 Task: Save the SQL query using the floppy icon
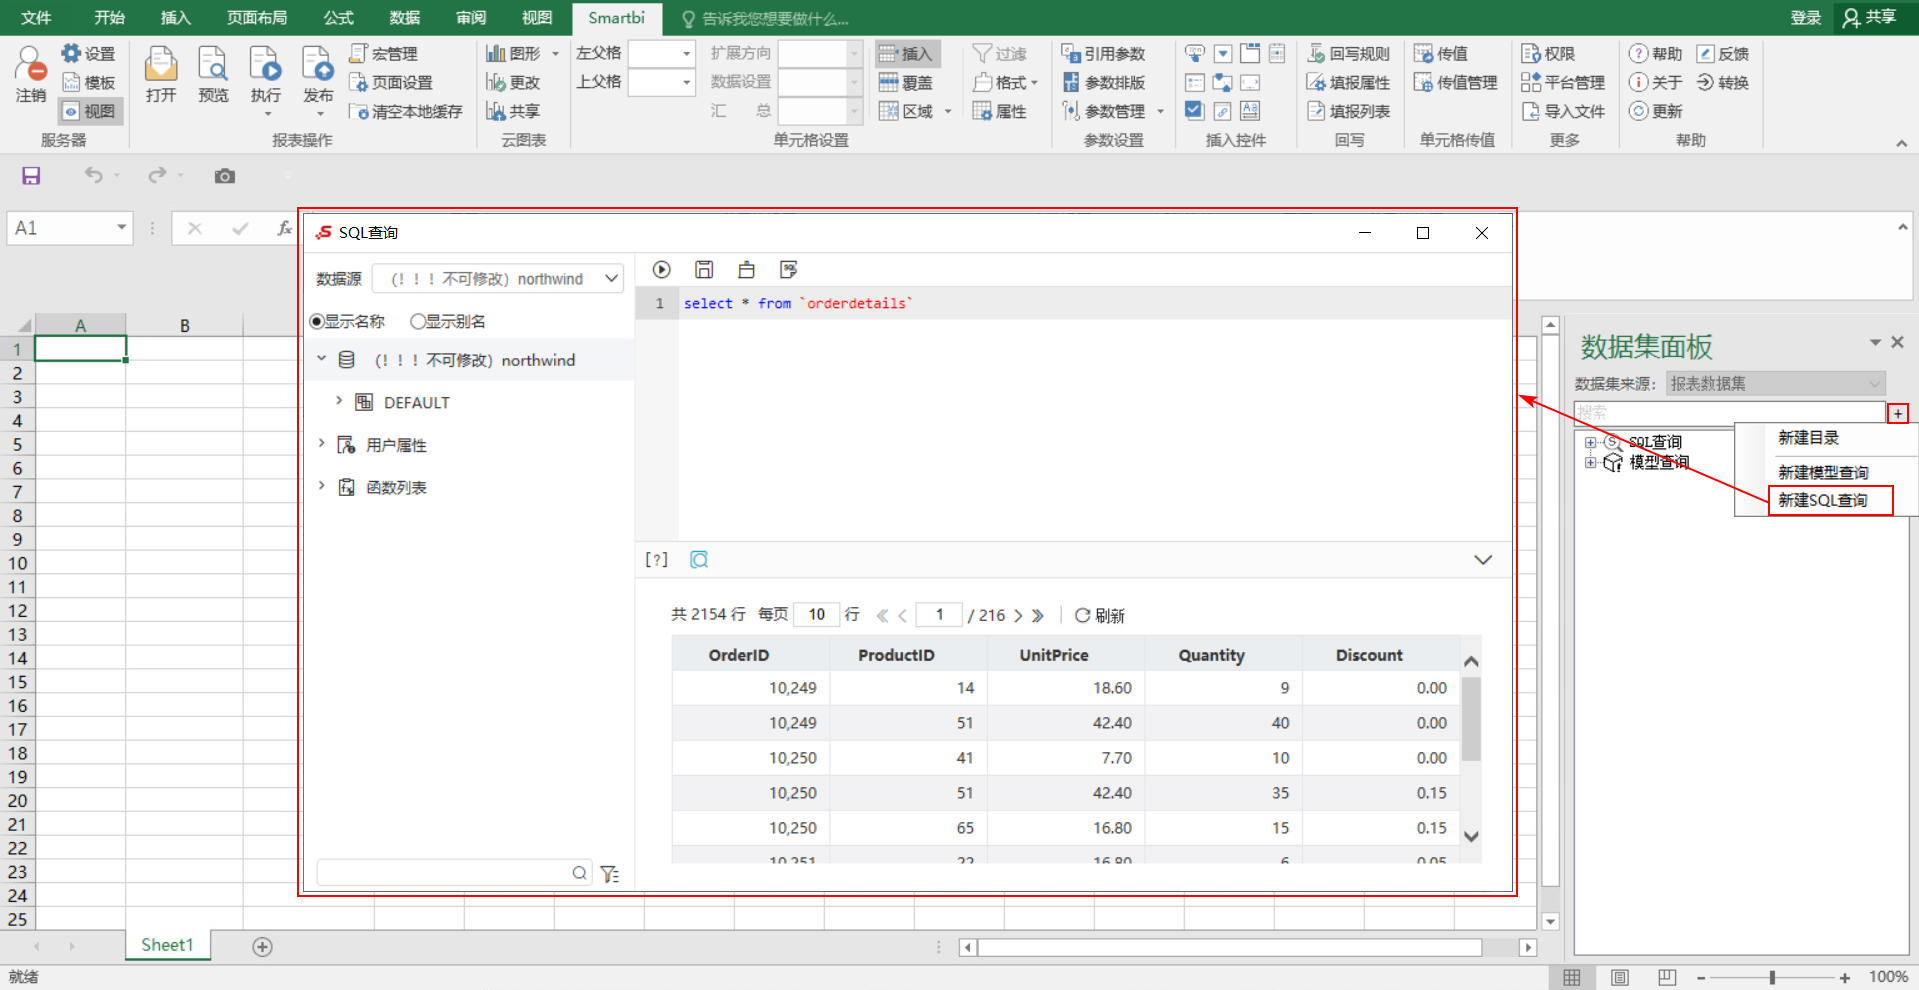(704, 270)
